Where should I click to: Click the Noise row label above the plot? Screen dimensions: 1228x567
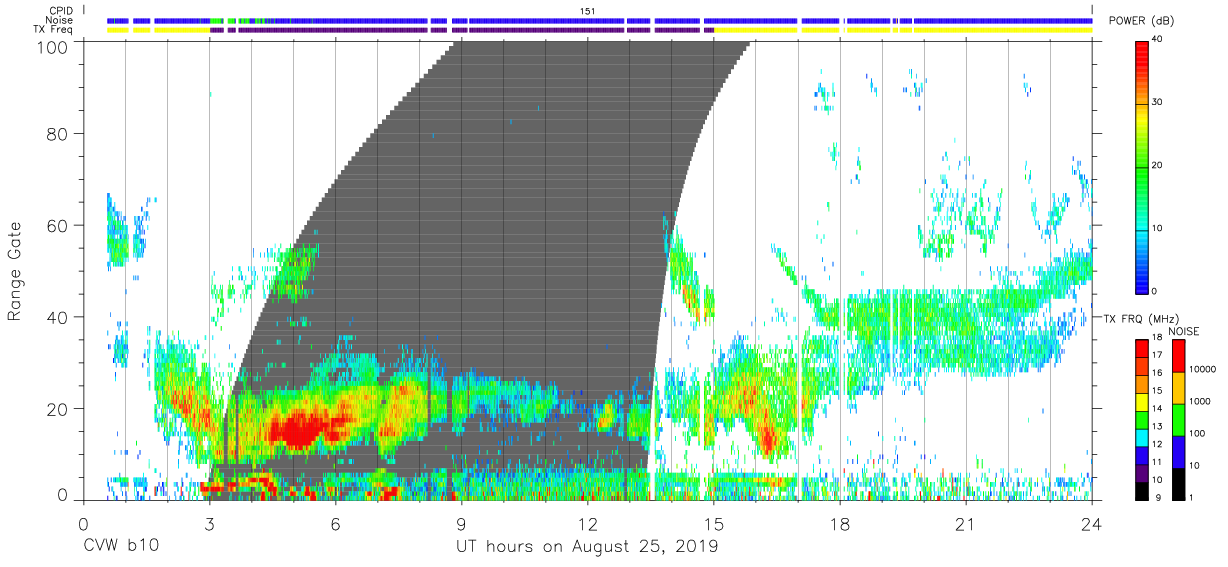(x=60, y=20)
